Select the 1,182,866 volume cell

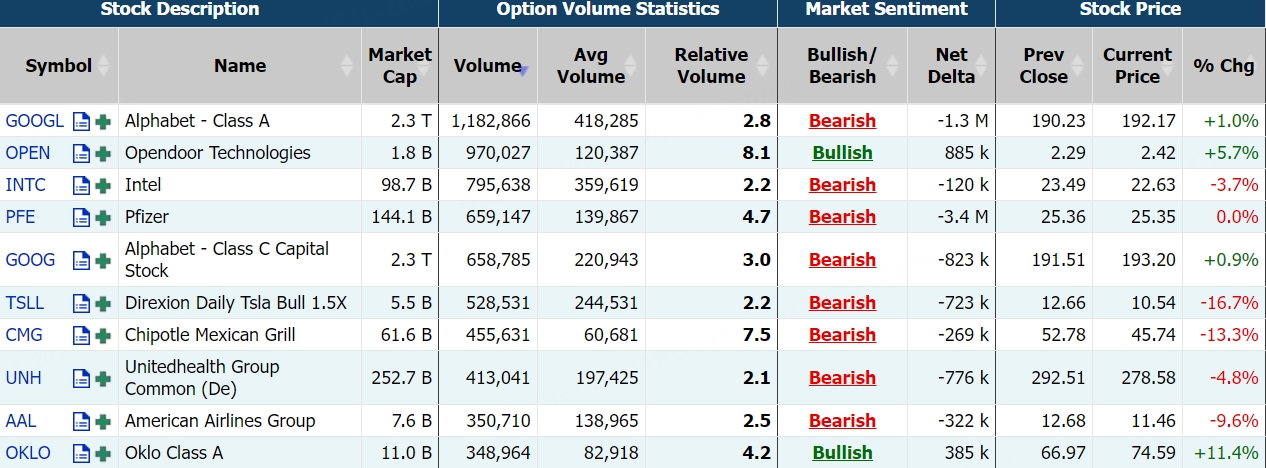coord(488,121)
